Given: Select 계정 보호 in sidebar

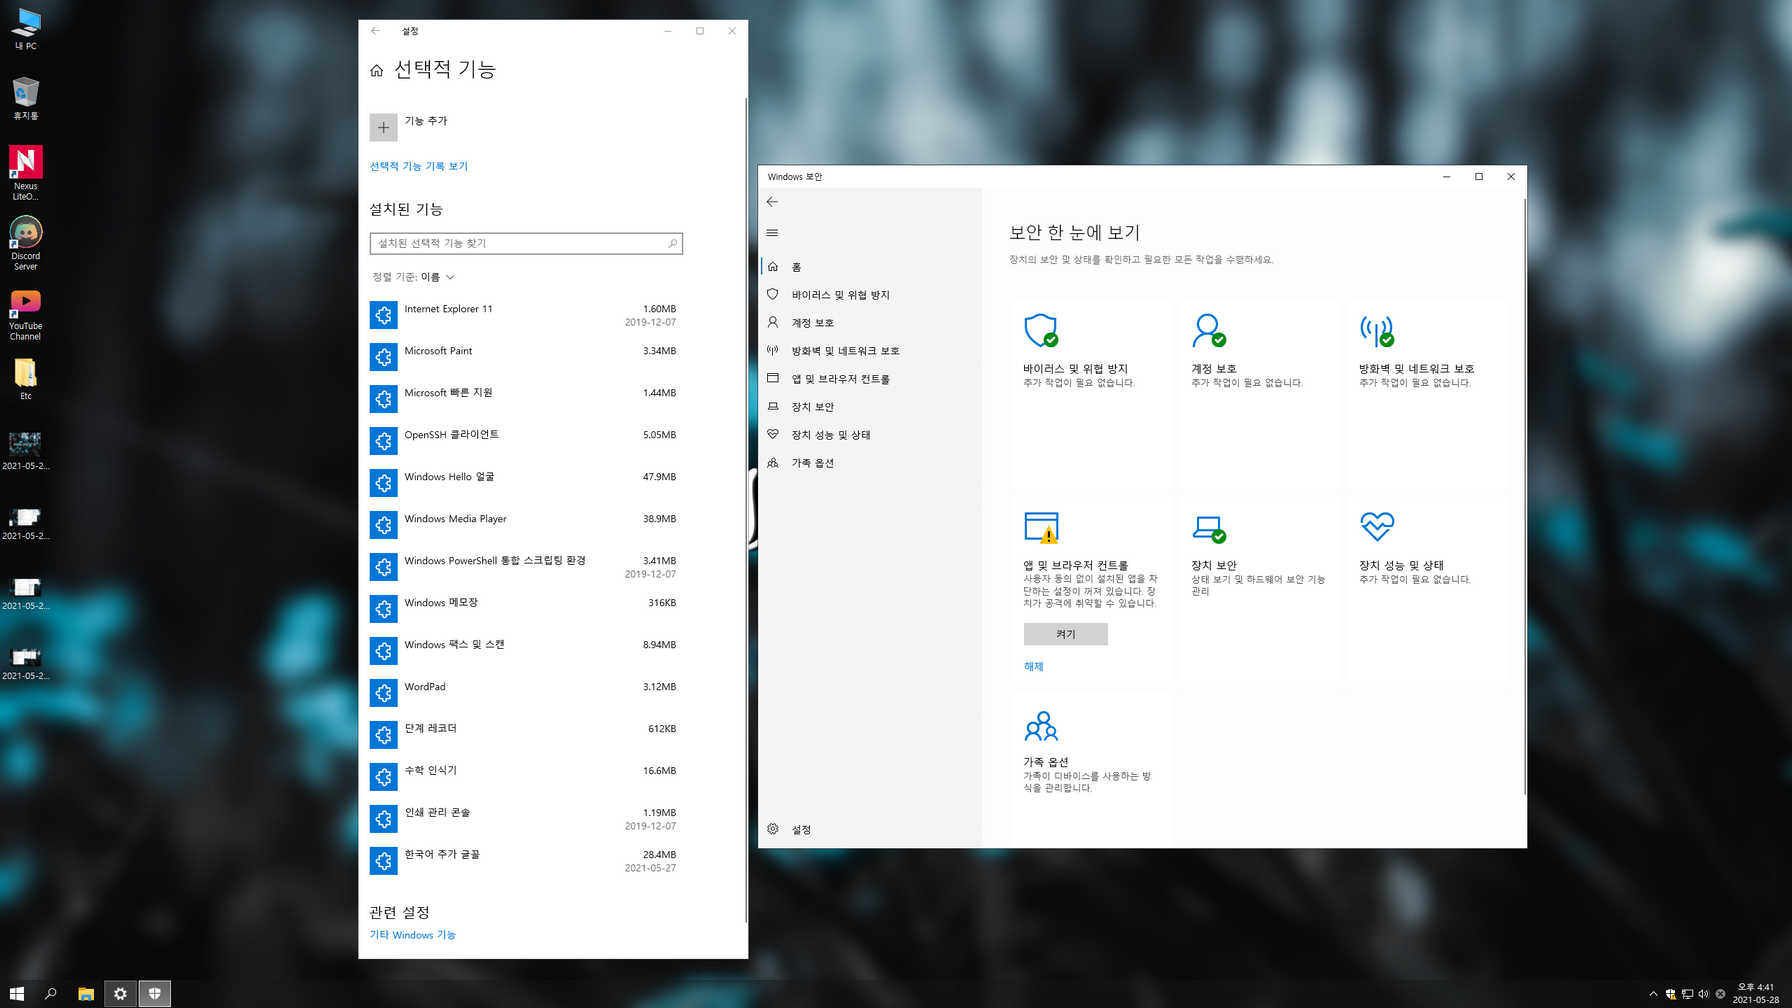Looking at the screenshot, I should tap(870, 323).
